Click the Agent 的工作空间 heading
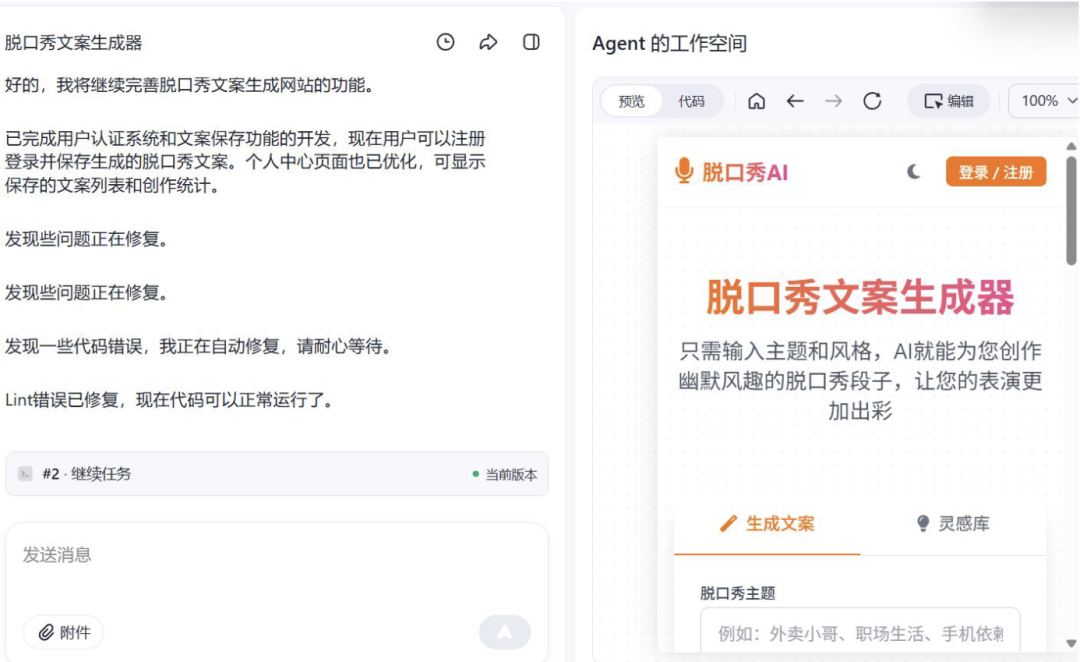Viewport: 1080px width, 662px height. point(669,43)
